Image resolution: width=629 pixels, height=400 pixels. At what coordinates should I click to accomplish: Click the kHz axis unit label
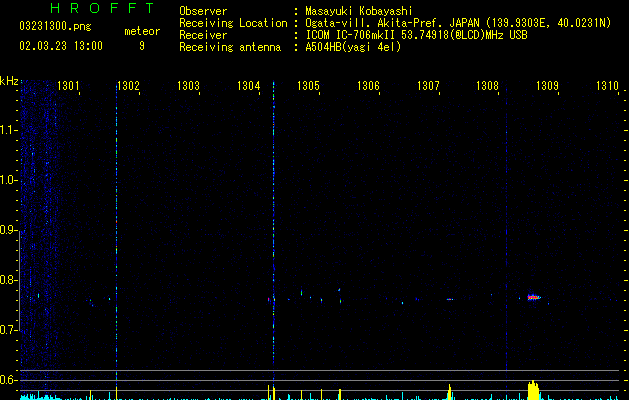[x=9, y=81]
